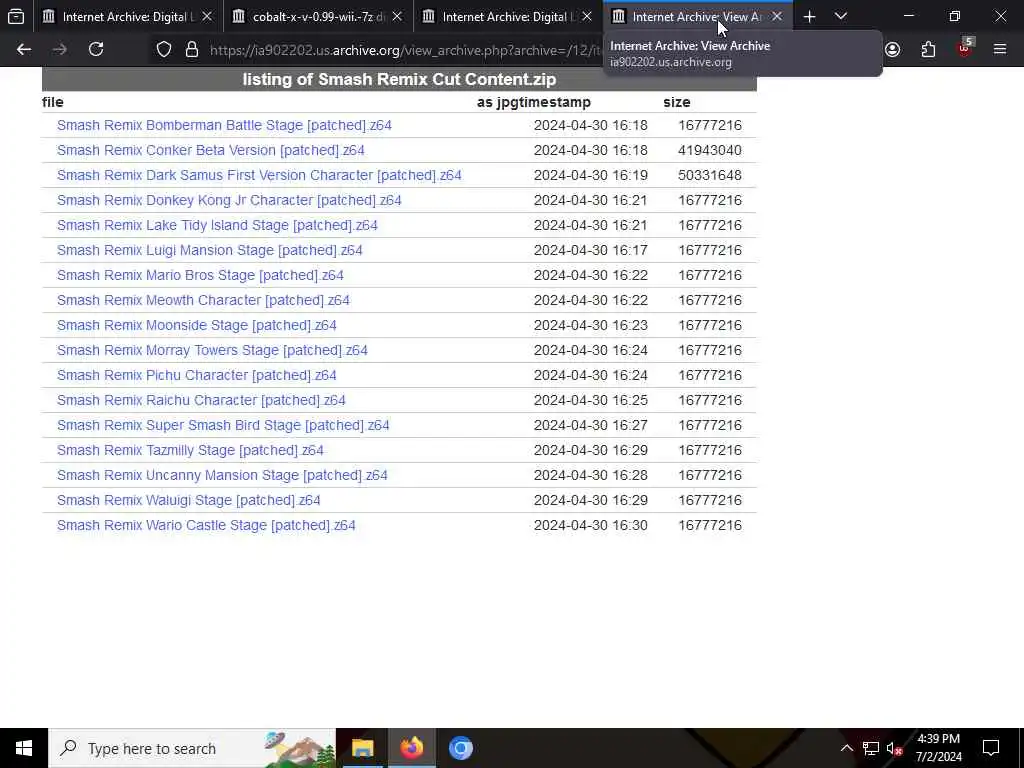Download Smash Remix Luigi Mansion Stage
Viewport: 1024px width, 768px height.
point(209,250)
